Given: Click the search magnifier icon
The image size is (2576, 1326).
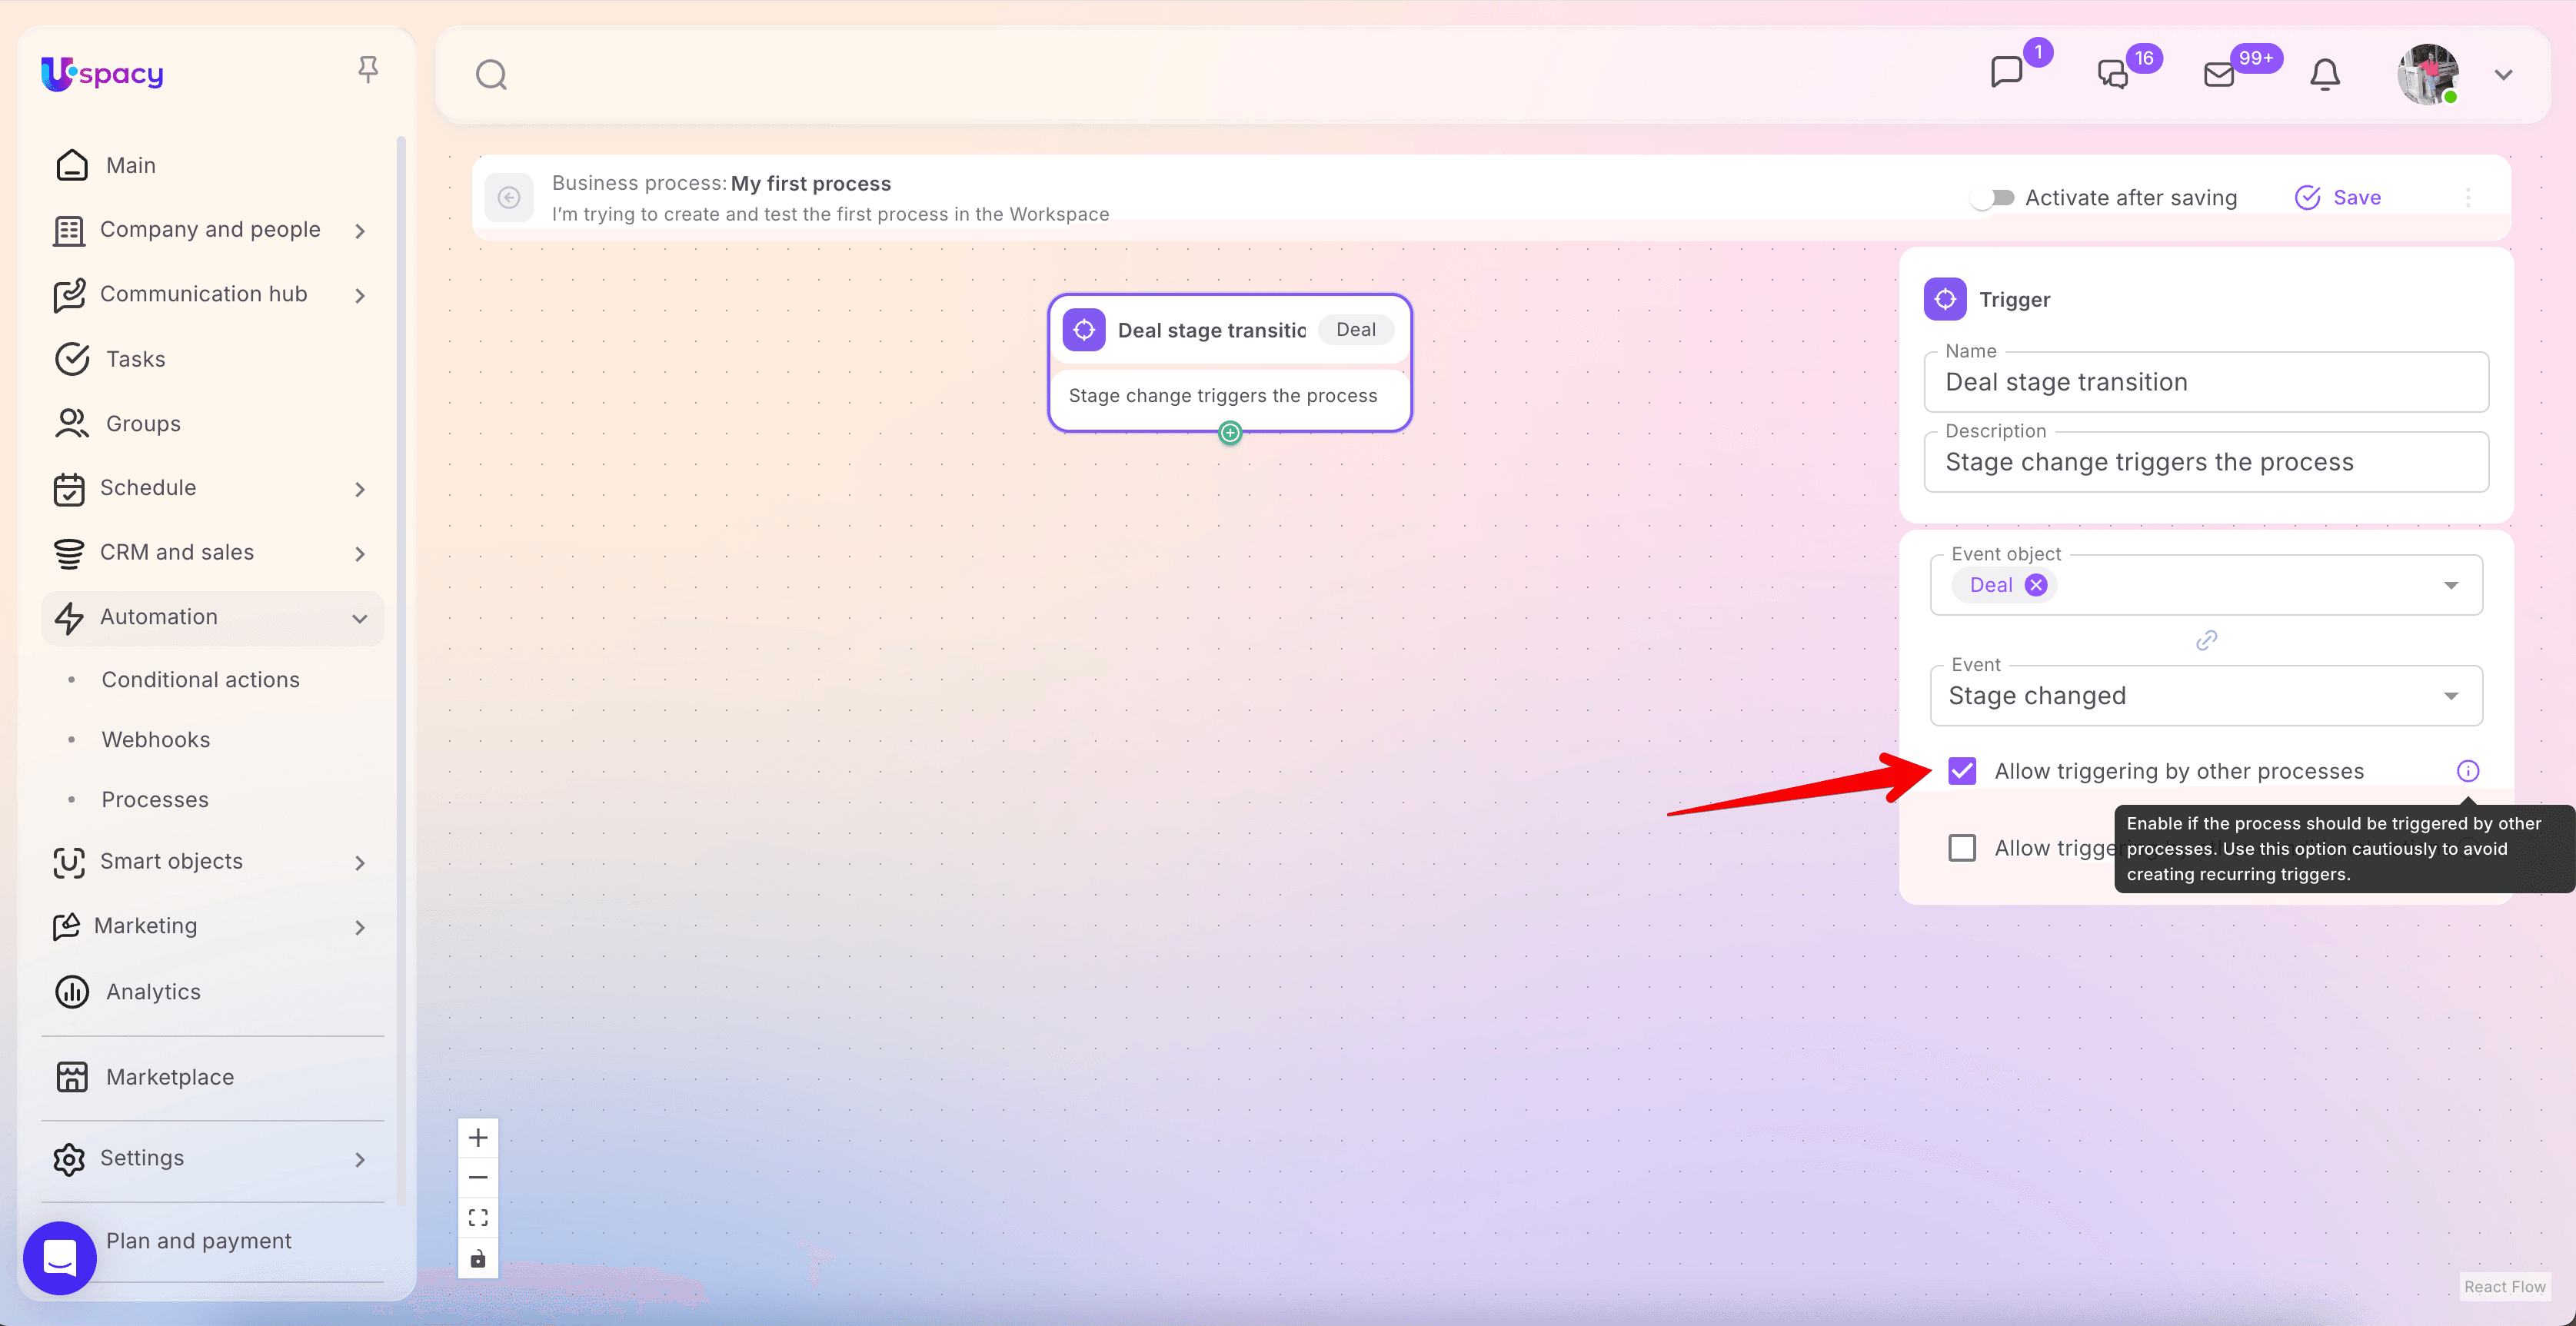Looking at the screenshot, I should pyautogui.click(x=491, y=75).
